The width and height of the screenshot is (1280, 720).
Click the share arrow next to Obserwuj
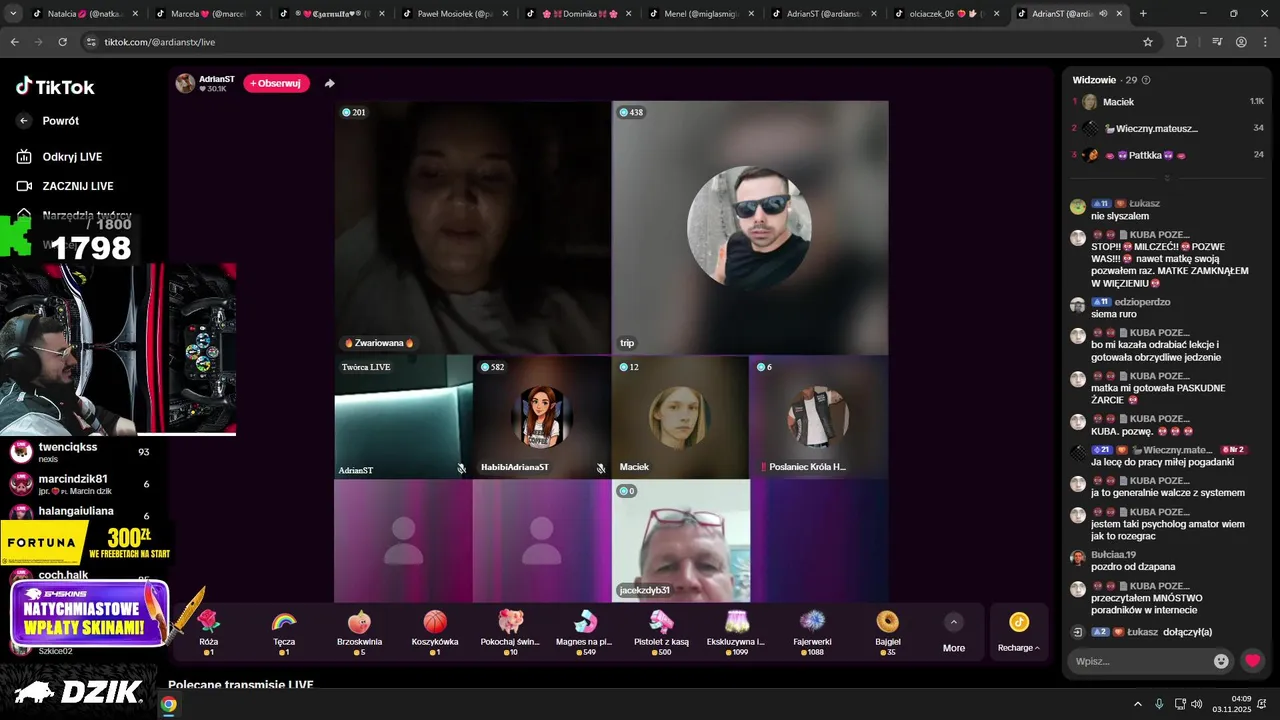click(x=330, y=83)
